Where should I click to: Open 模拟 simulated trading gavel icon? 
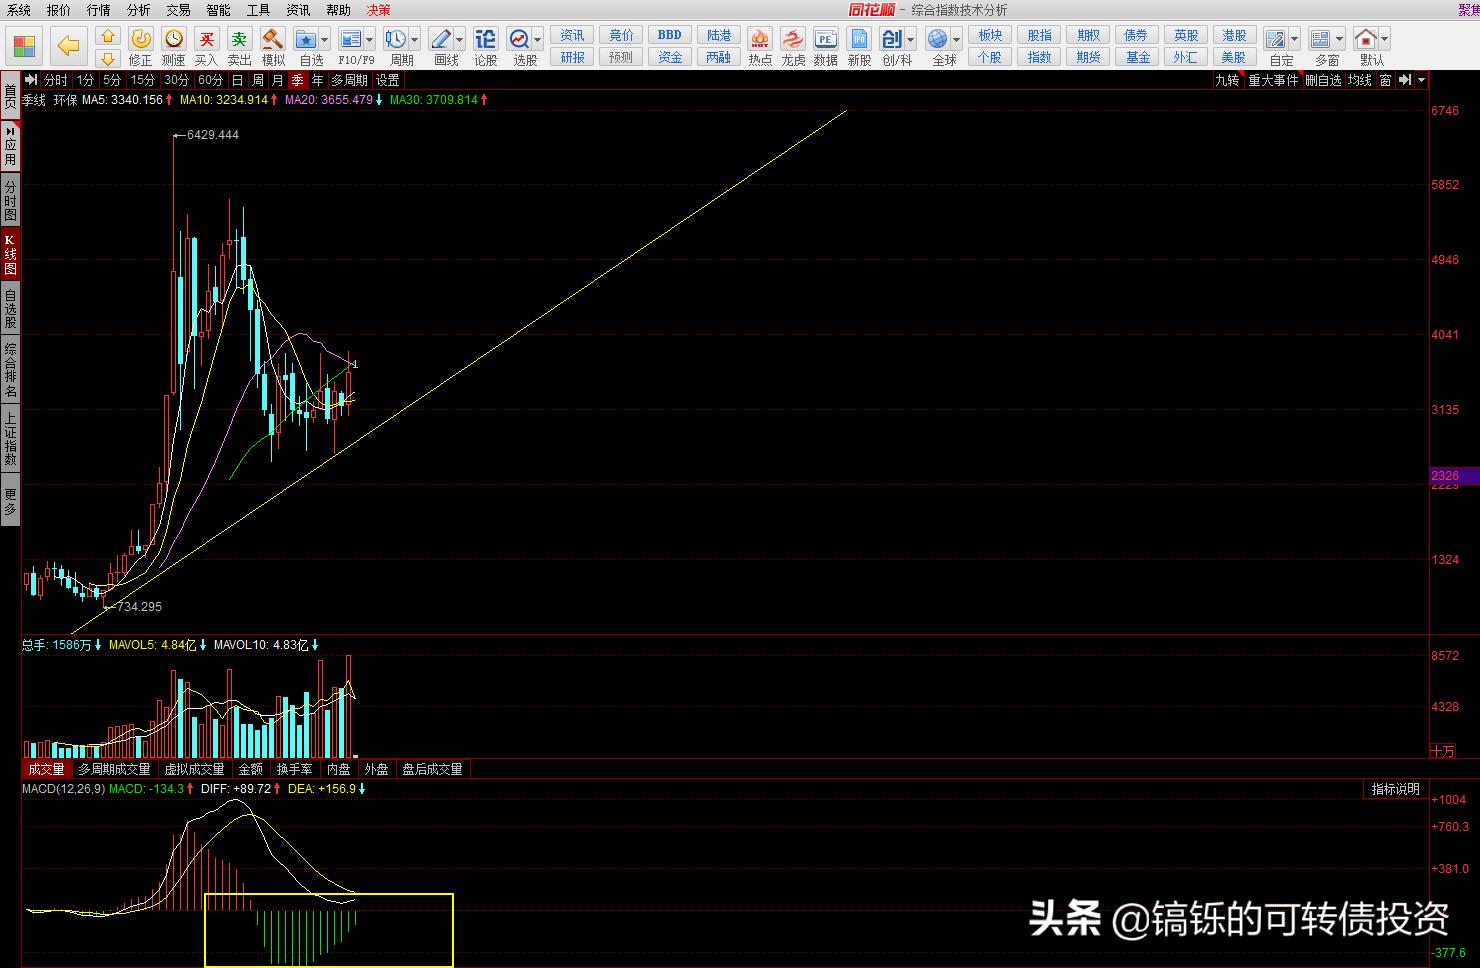pos(273,39)
